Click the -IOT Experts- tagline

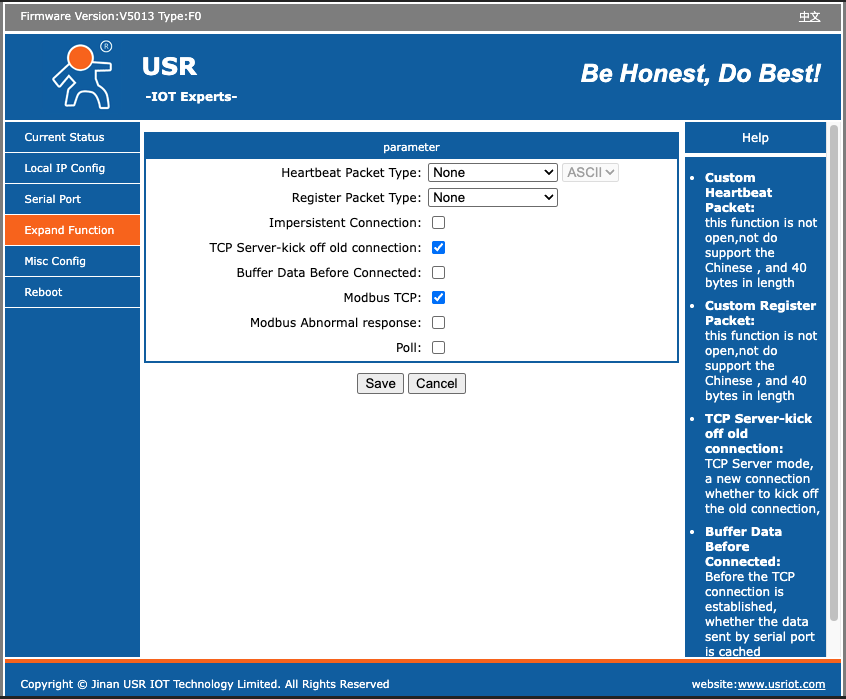click(191, 97)
